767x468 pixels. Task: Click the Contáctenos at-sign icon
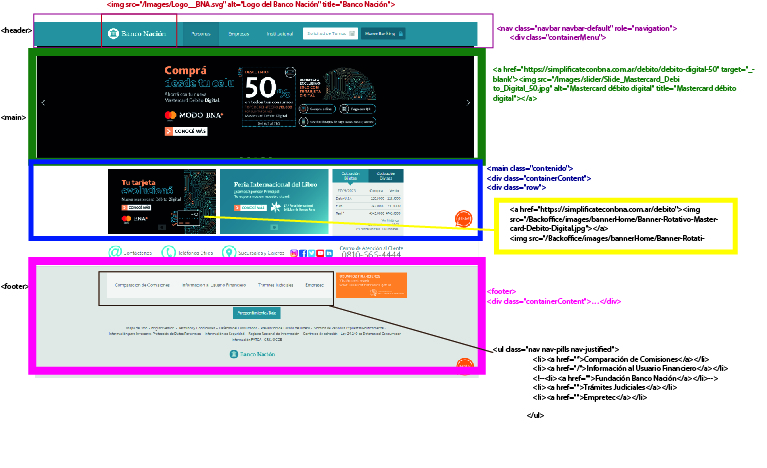point(115,253)
